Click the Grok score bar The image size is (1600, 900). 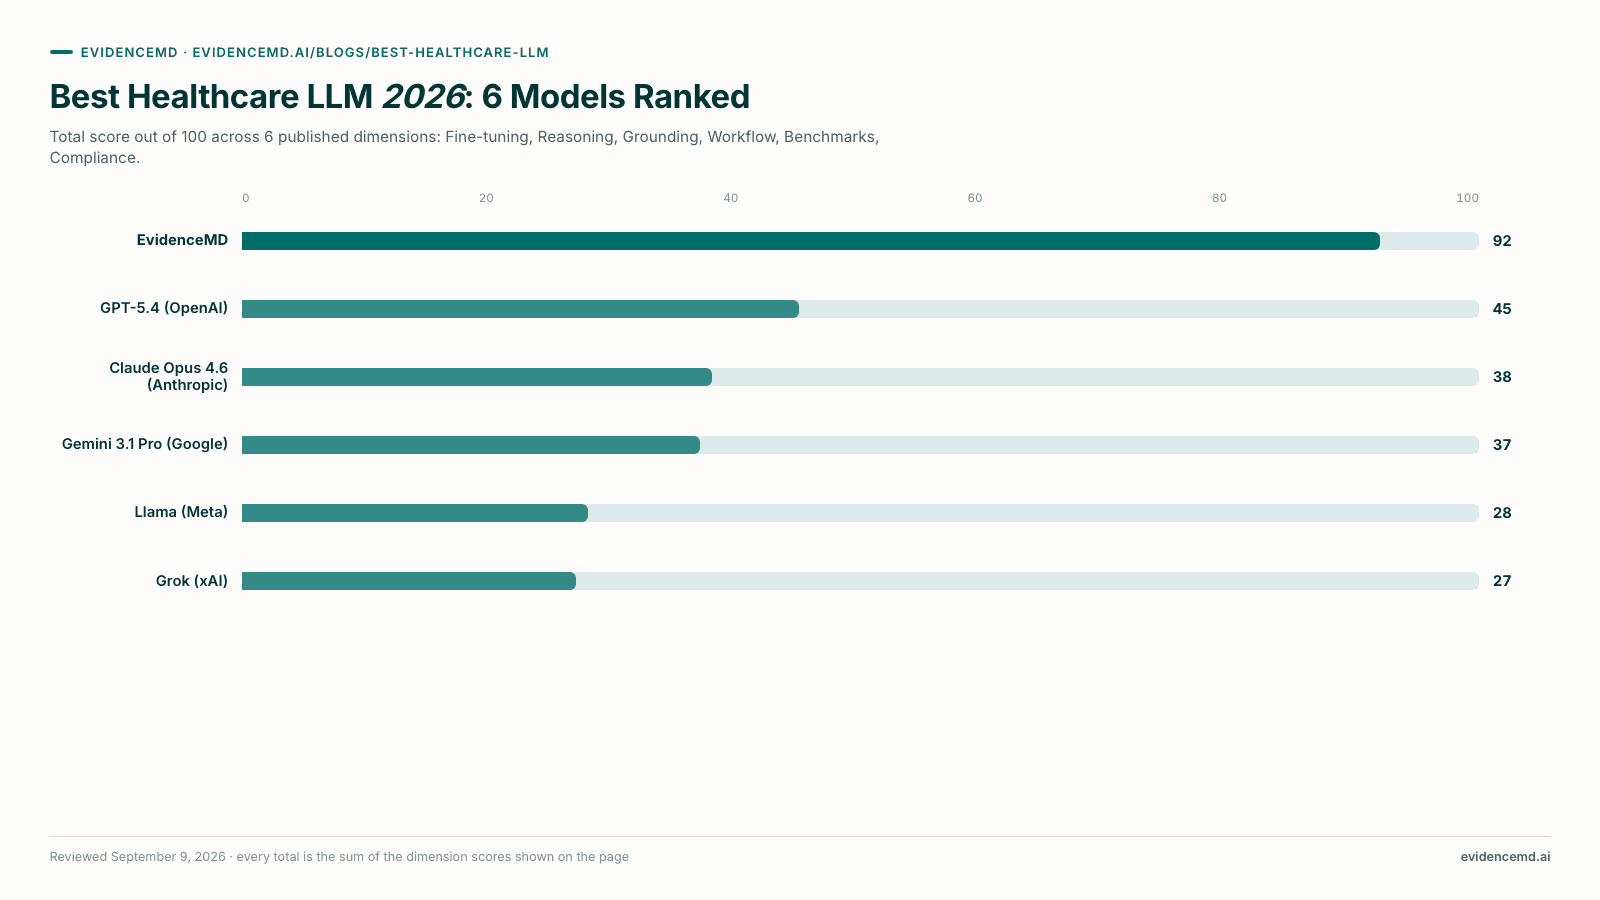[409, 581]
